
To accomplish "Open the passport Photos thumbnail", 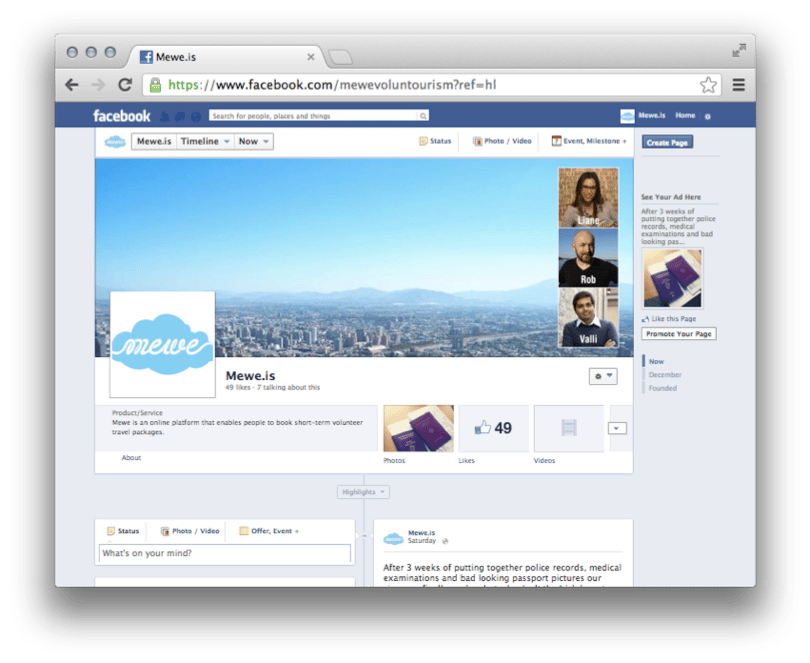I will (418, 428).
